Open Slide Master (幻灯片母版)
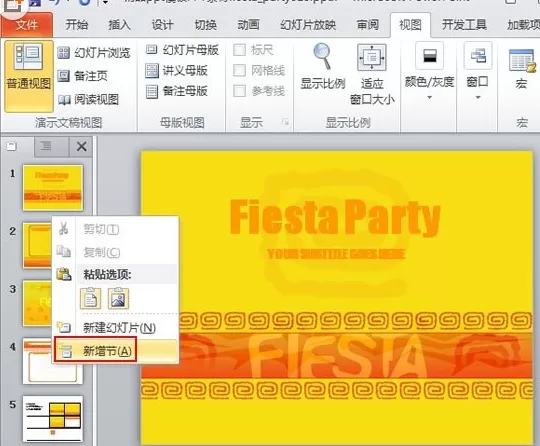Image resolution: width=540 pixels, height=446 pixels. pos(182,50)
